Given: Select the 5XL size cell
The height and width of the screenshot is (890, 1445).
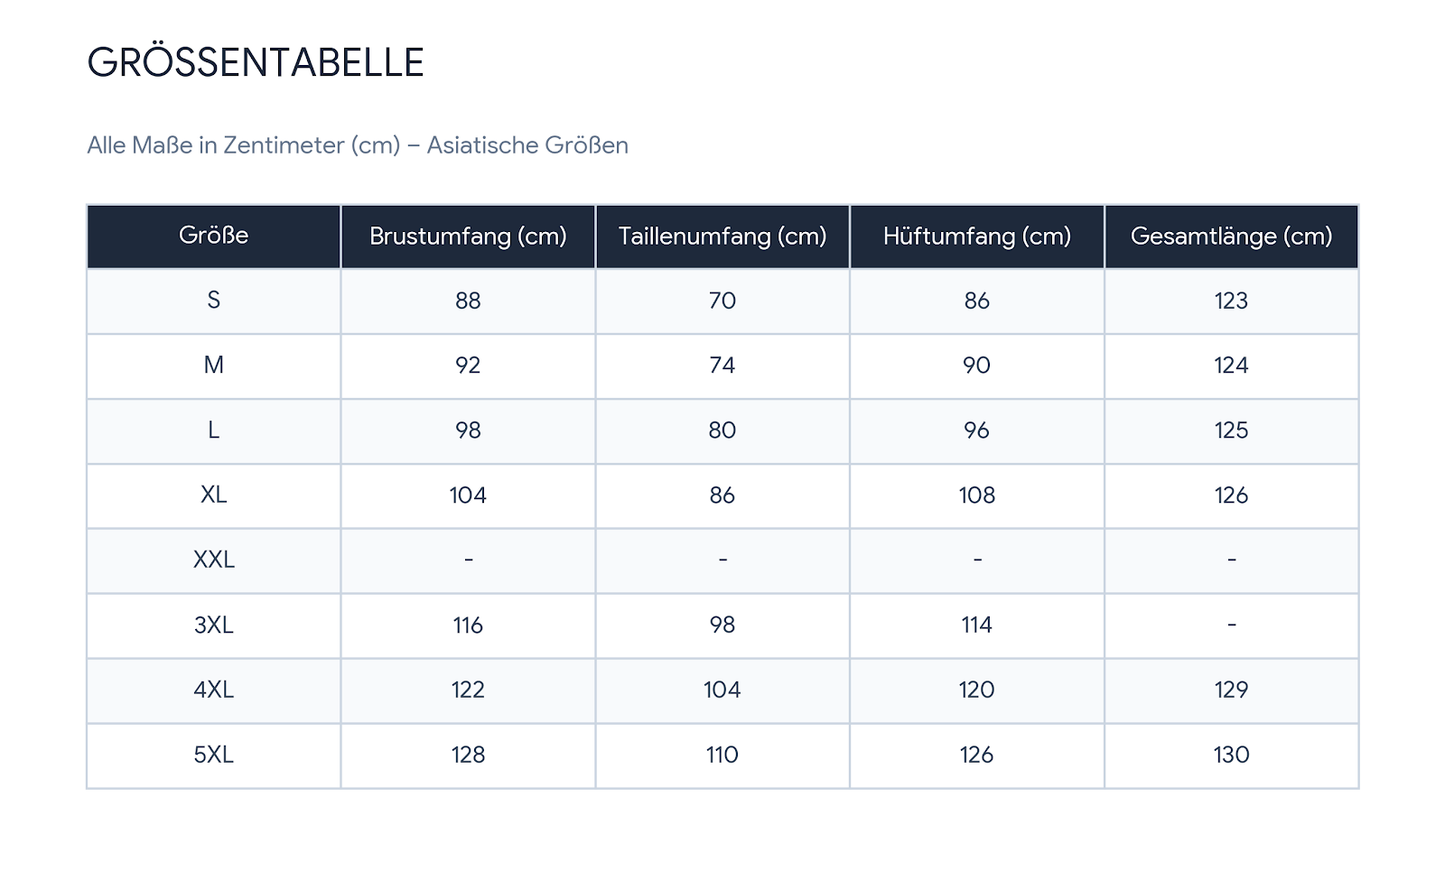Looking at the screenshot, I should (x=214, y=755).
